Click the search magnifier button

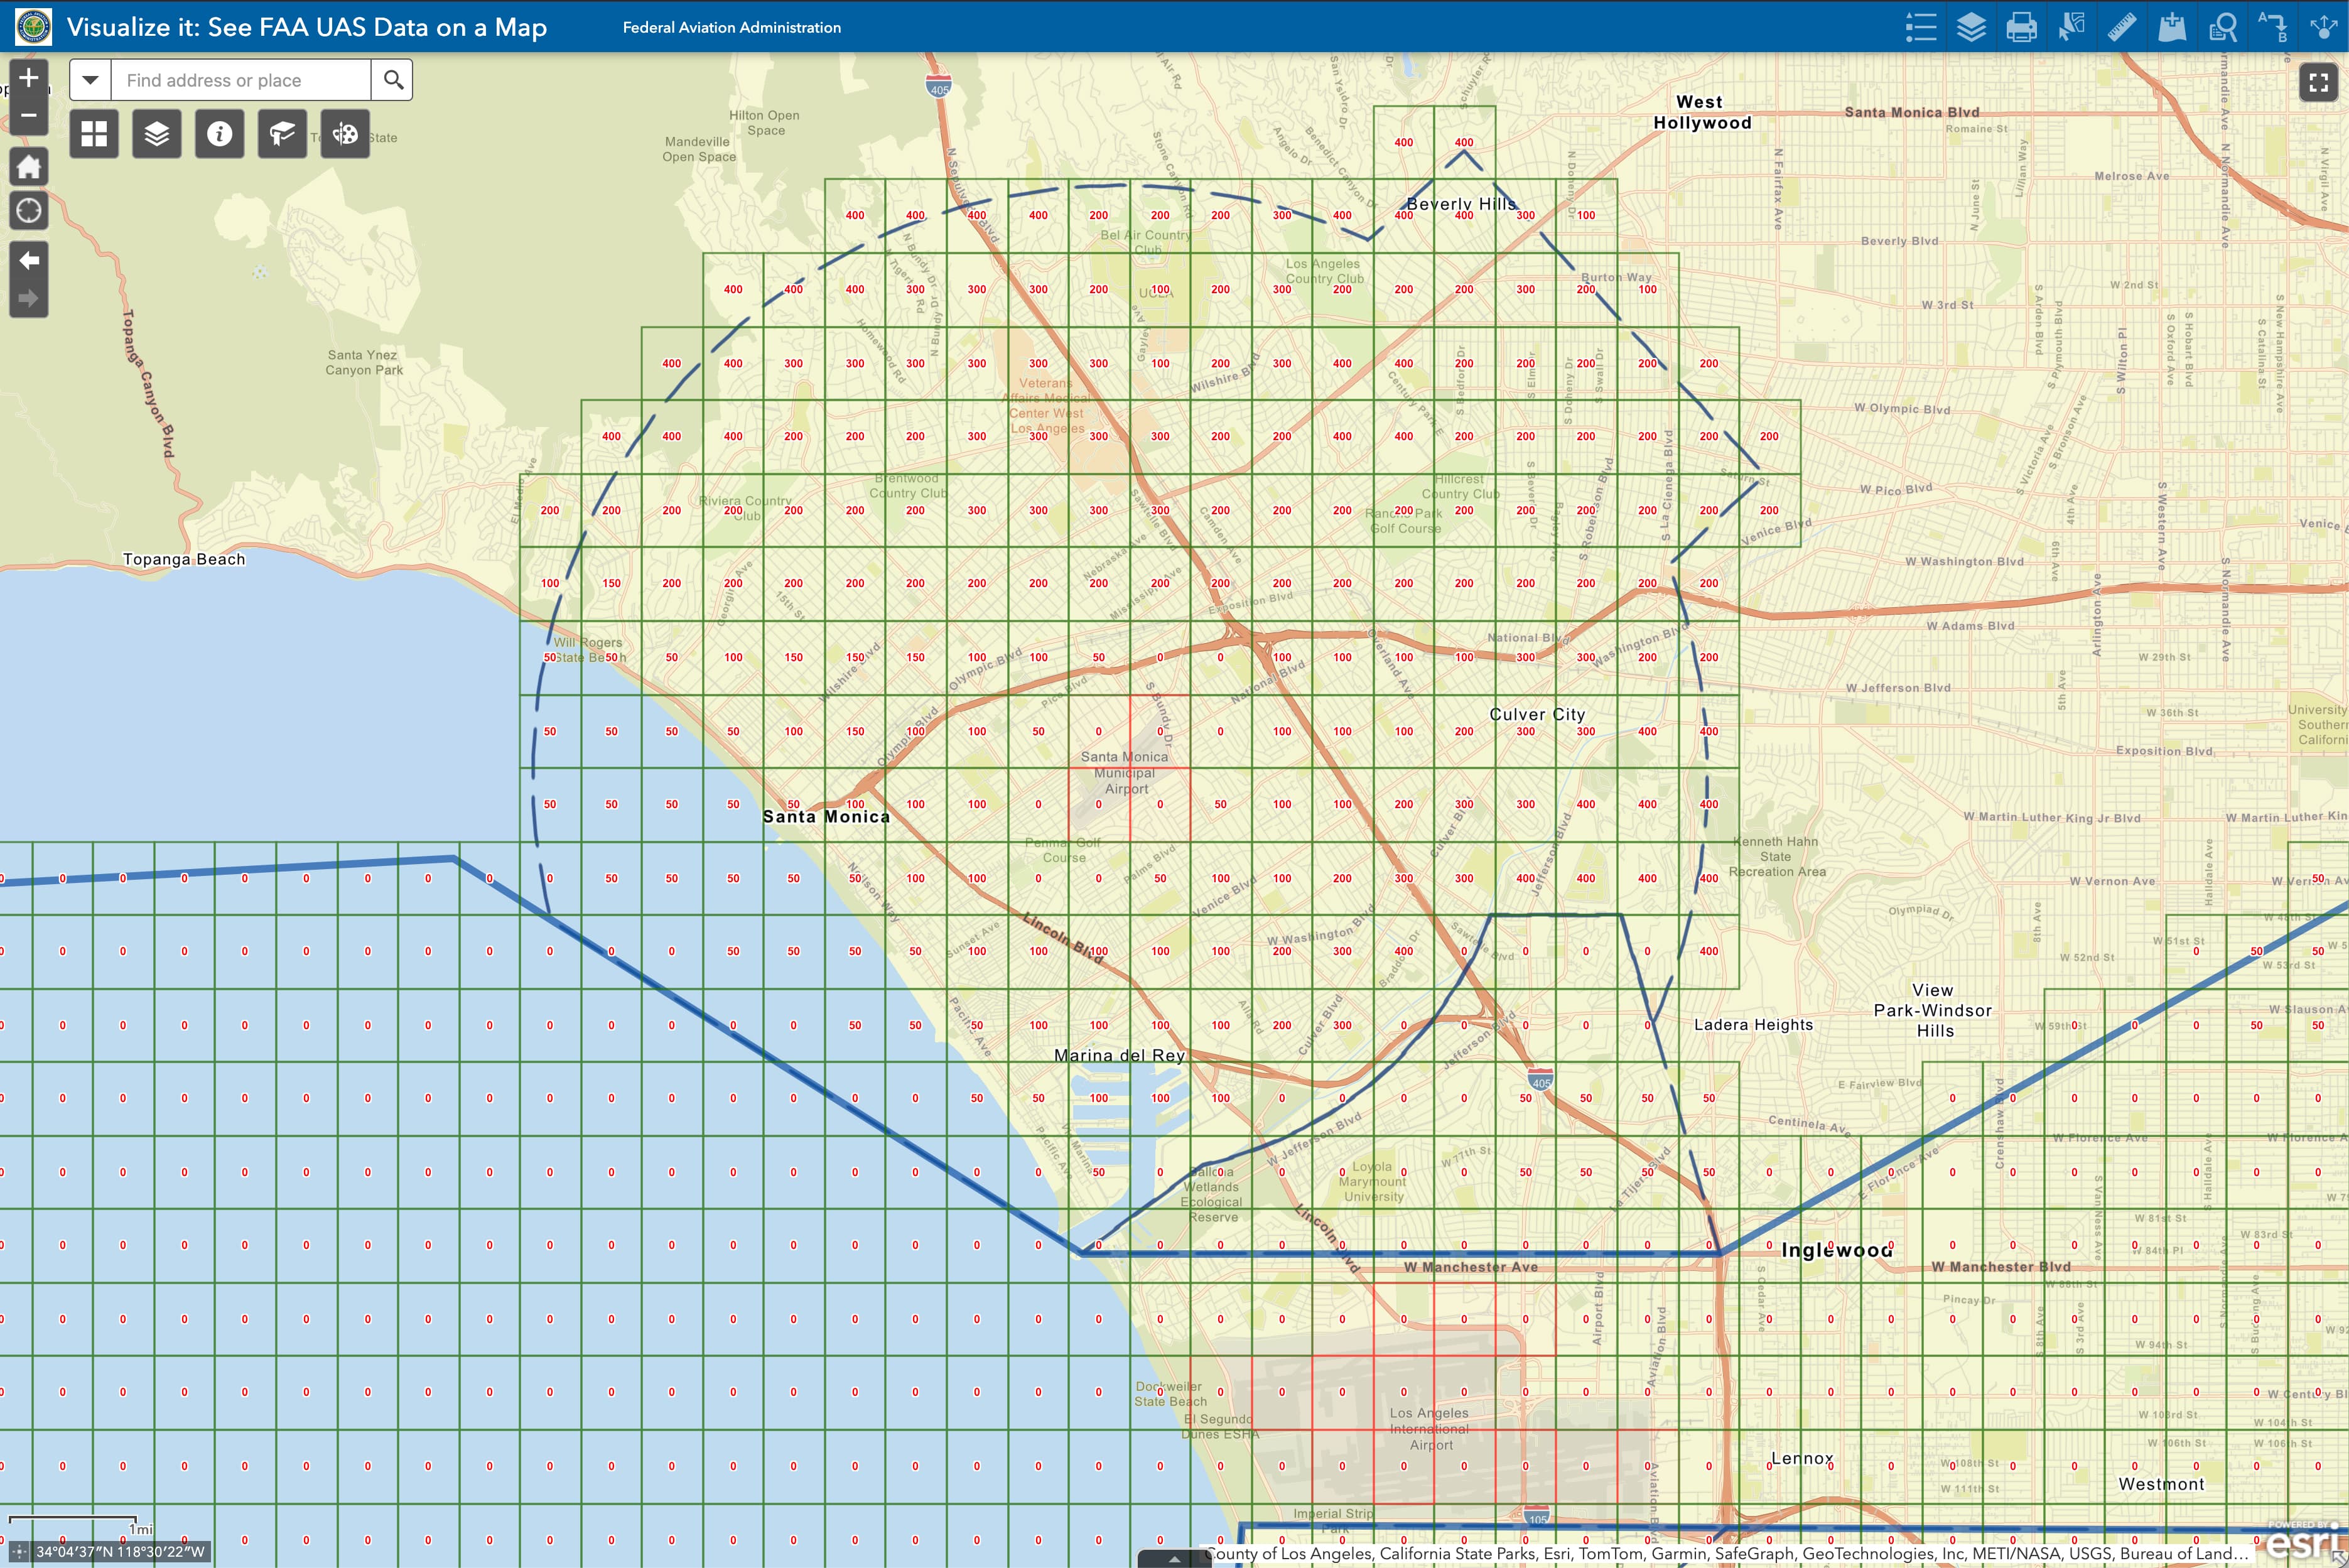[x=393, y=80]
